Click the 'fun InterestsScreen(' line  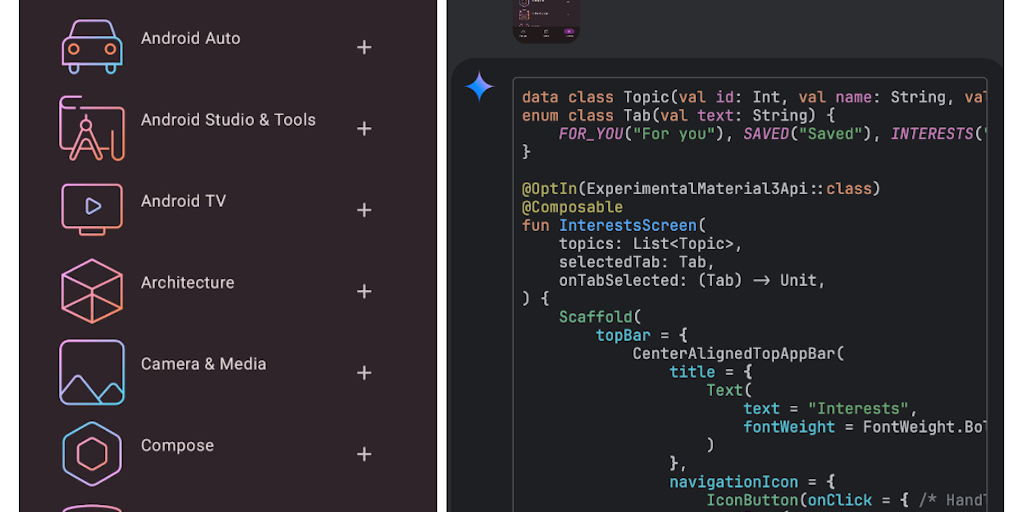614,225
